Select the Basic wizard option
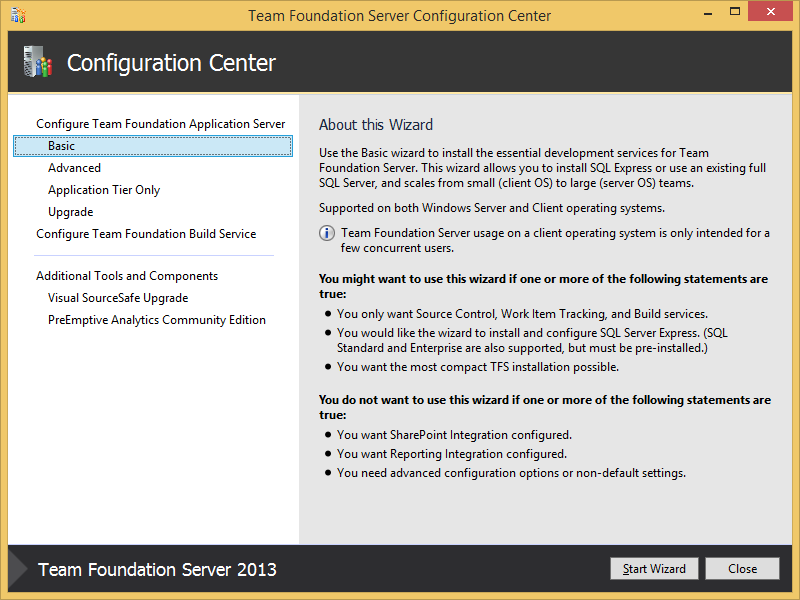Screen dimensions: 800x600 click(62, 146)
